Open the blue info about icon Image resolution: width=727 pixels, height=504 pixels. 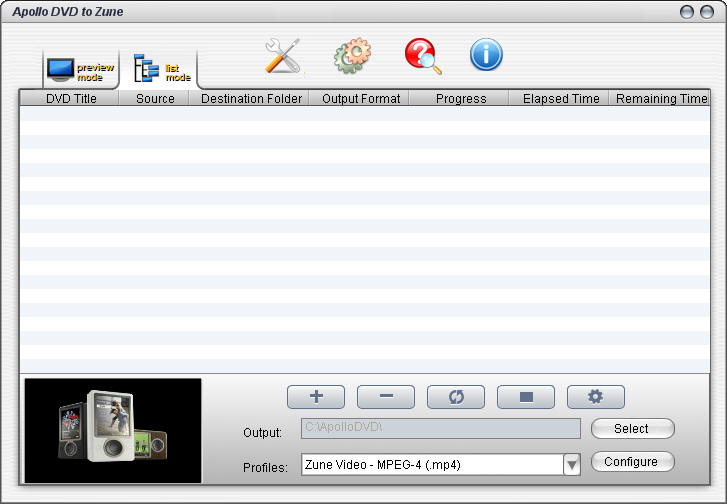[x=486, y=54]
